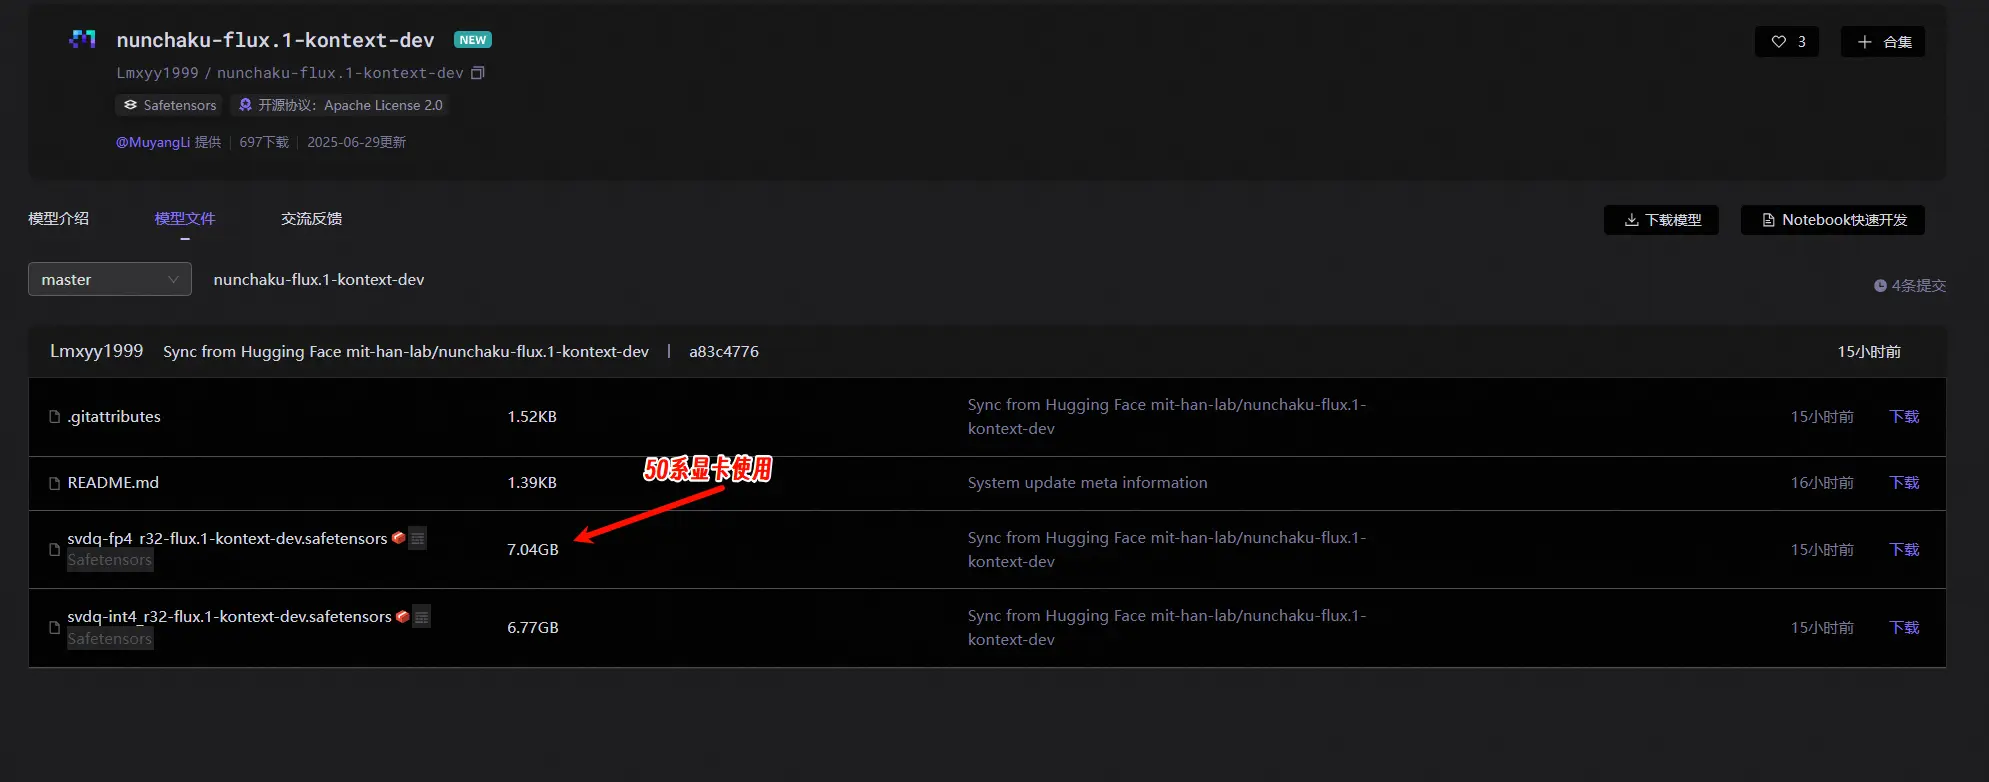Image resolution: width=1989 pixels, height=782 pixels.
Task: Open Notebook快速开发
Action: (1833, 220)
